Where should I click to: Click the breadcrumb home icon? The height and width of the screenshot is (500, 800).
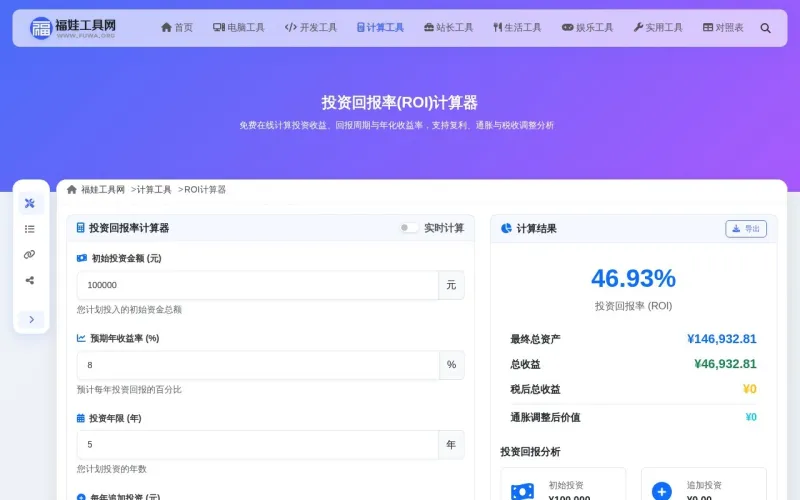pyautogui.click(x=71, y=190)
